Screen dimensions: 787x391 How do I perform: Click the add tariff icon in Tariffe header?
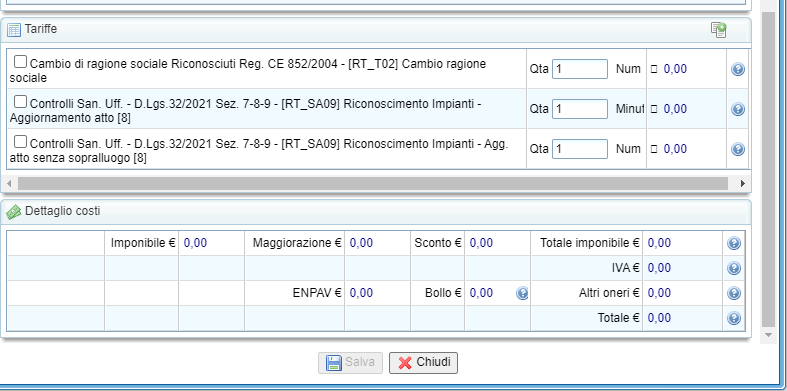(719, 30)
